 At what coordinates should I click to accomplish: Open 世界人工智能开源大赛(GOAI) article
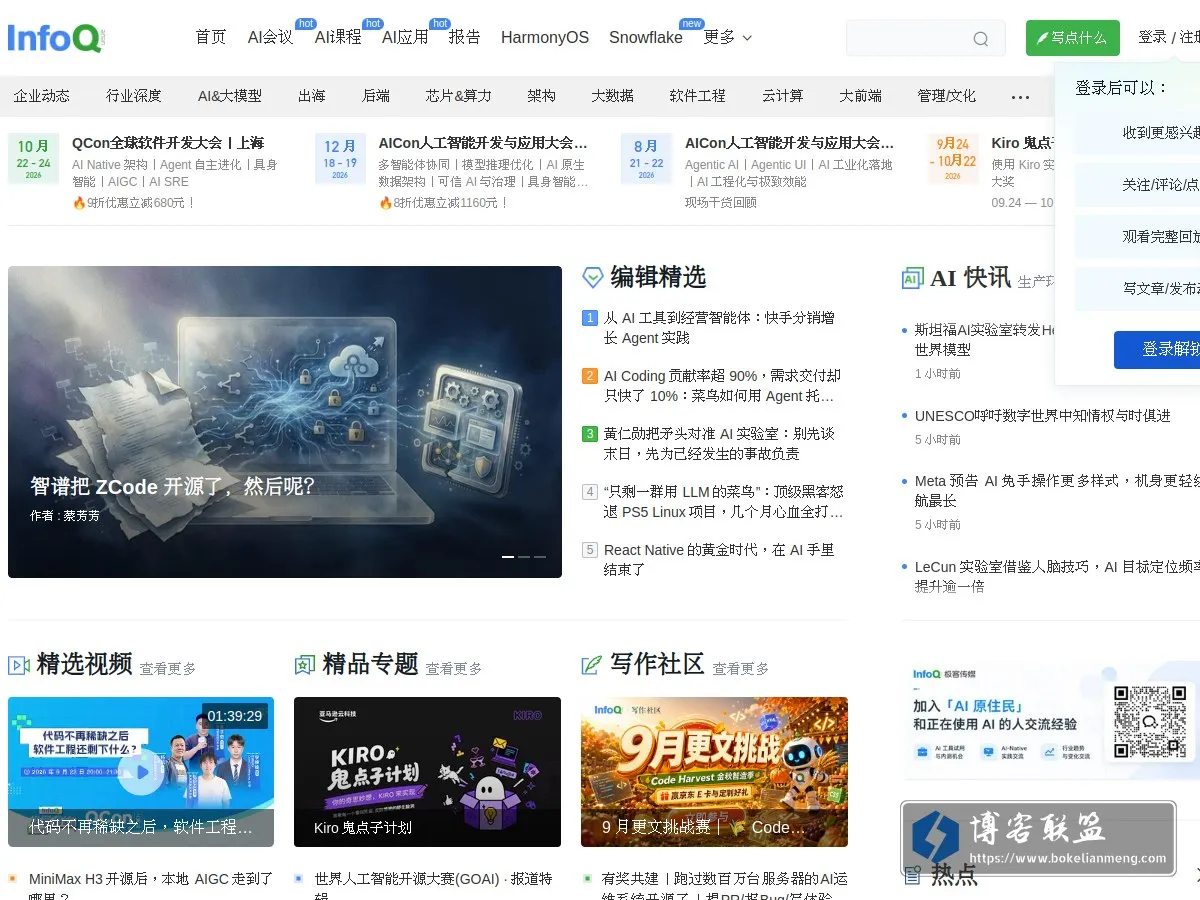tap(433, 887)
